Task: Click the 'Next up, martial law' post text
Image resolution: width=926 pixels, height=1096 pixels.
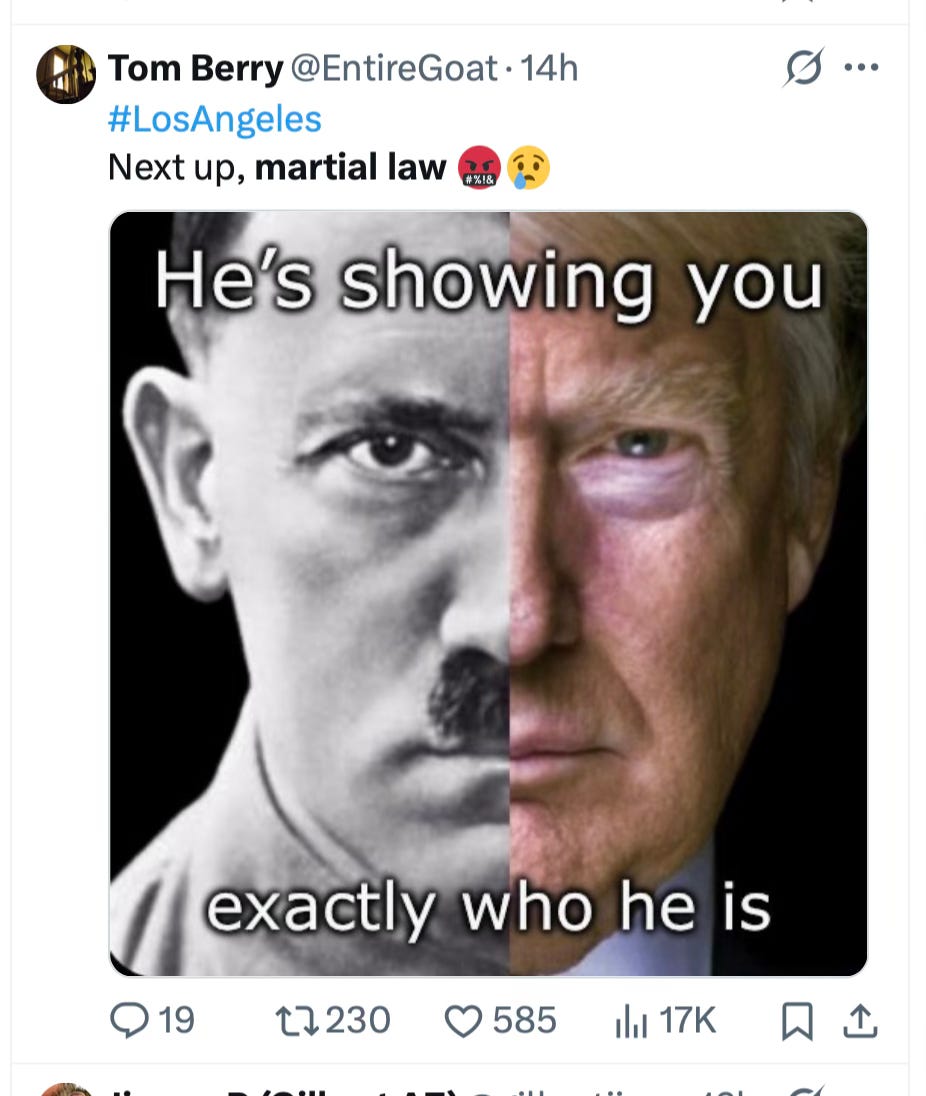Action: tap(277, 168)
